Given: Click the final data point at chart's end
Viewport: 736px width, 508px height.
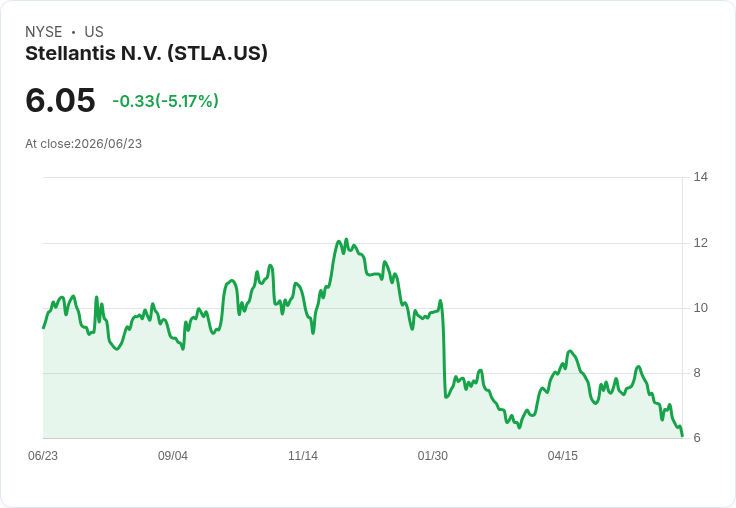Looking at the screenshot, I should [682, 436].
